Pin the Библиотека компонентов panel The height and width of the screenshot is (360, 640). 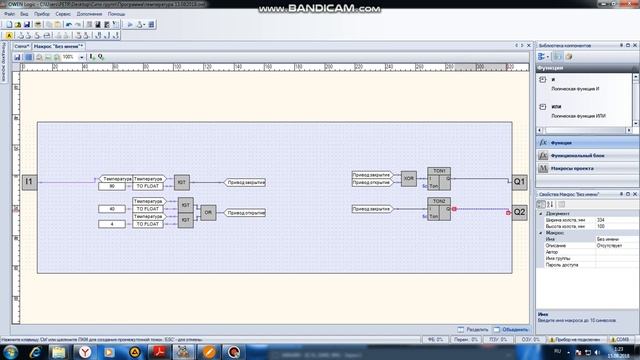[x=621, y=45]
